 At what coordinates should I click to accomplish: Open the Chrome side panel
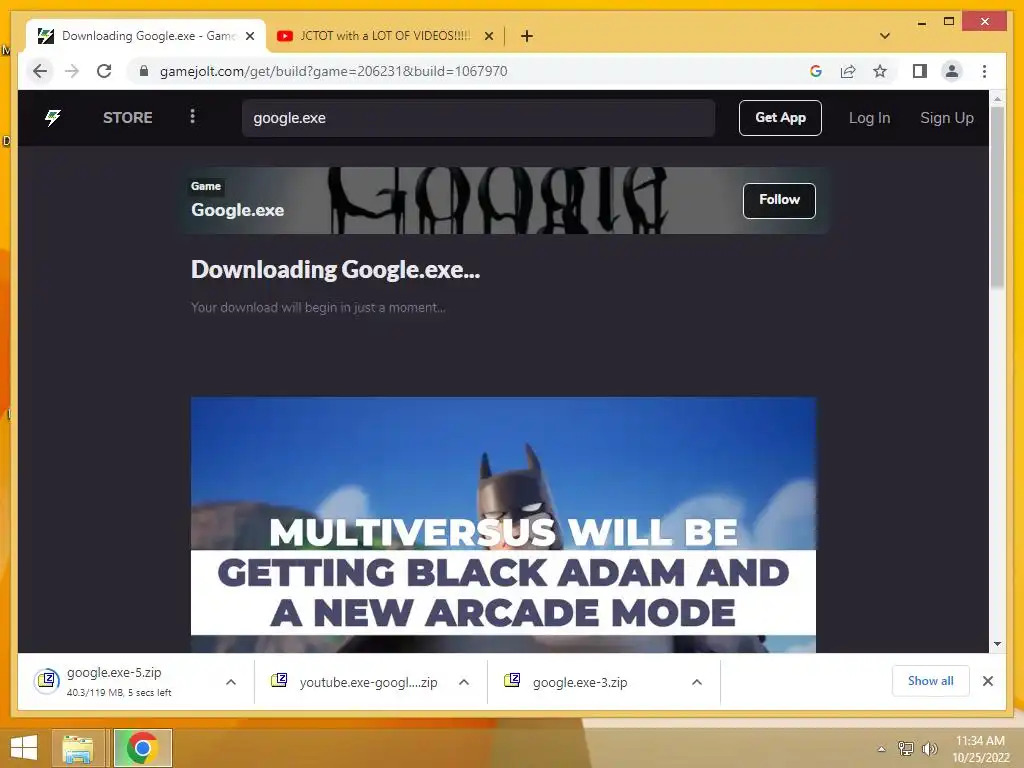[x=920, y=71]
